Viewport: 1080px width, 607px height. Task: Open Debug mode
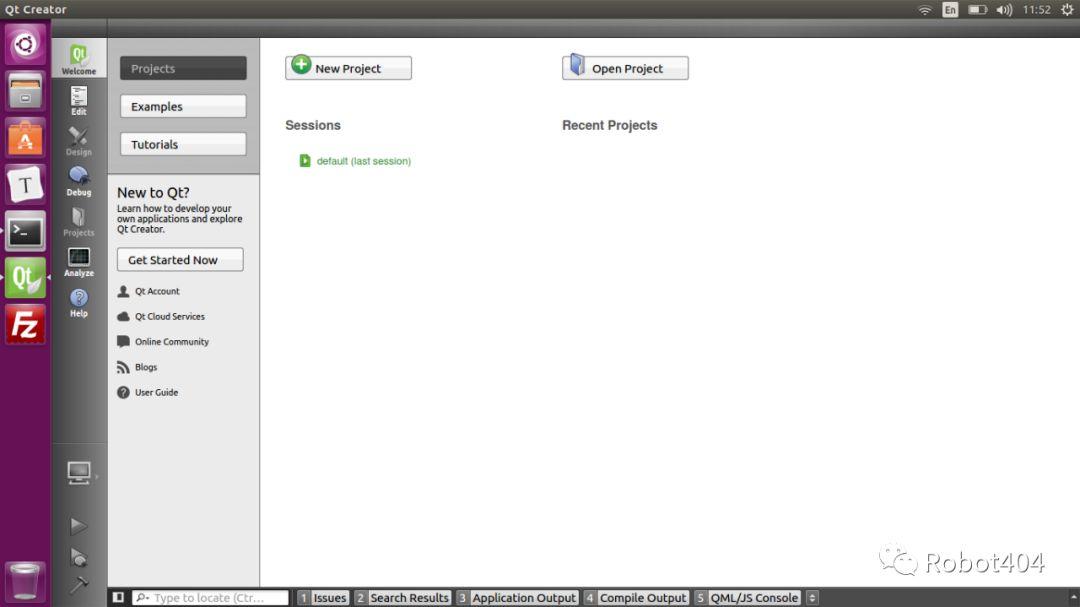79,181
